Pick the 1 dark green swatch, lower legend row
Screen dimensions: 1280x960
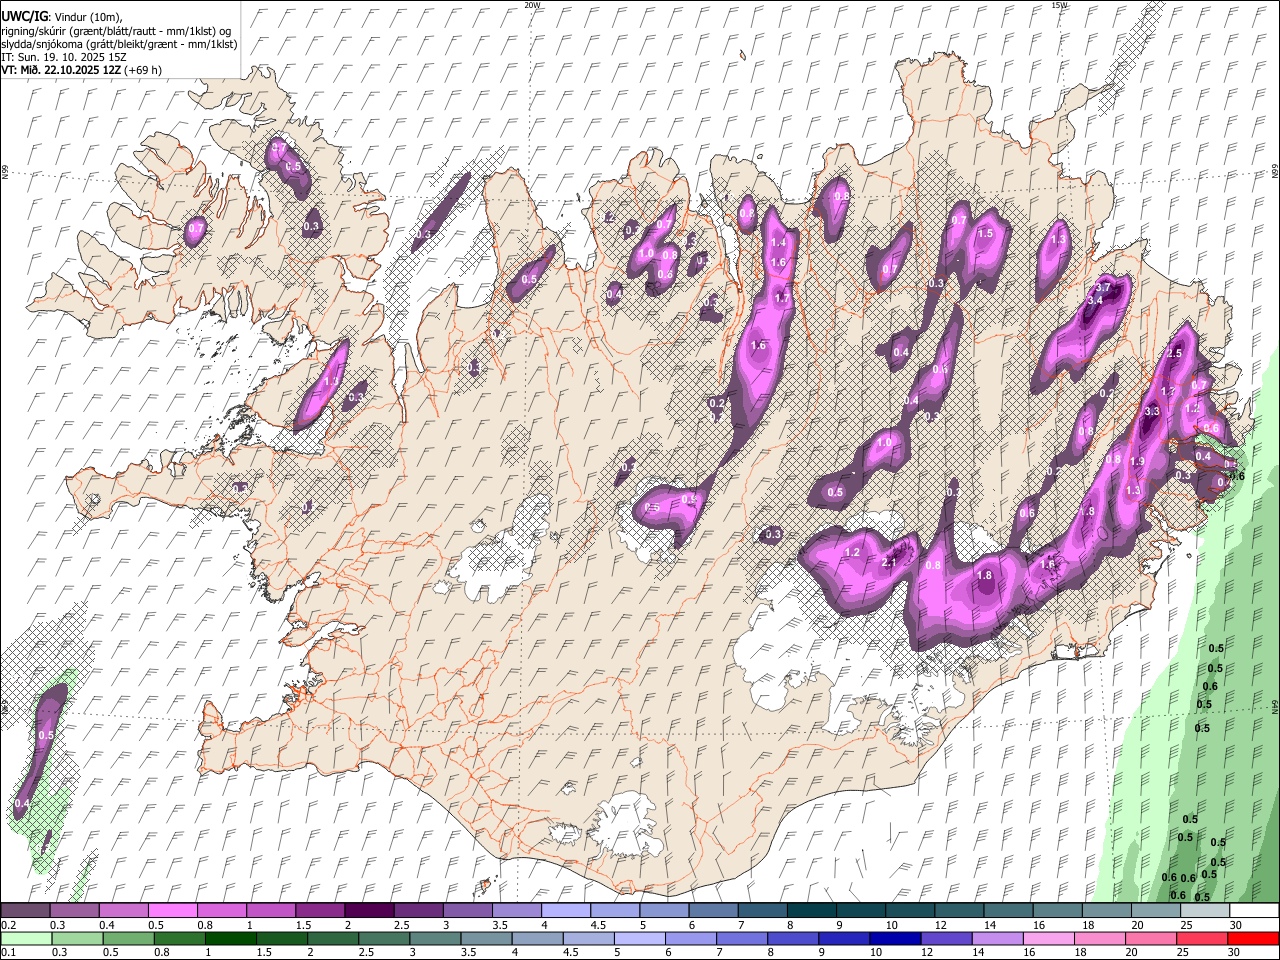[230, 938]
